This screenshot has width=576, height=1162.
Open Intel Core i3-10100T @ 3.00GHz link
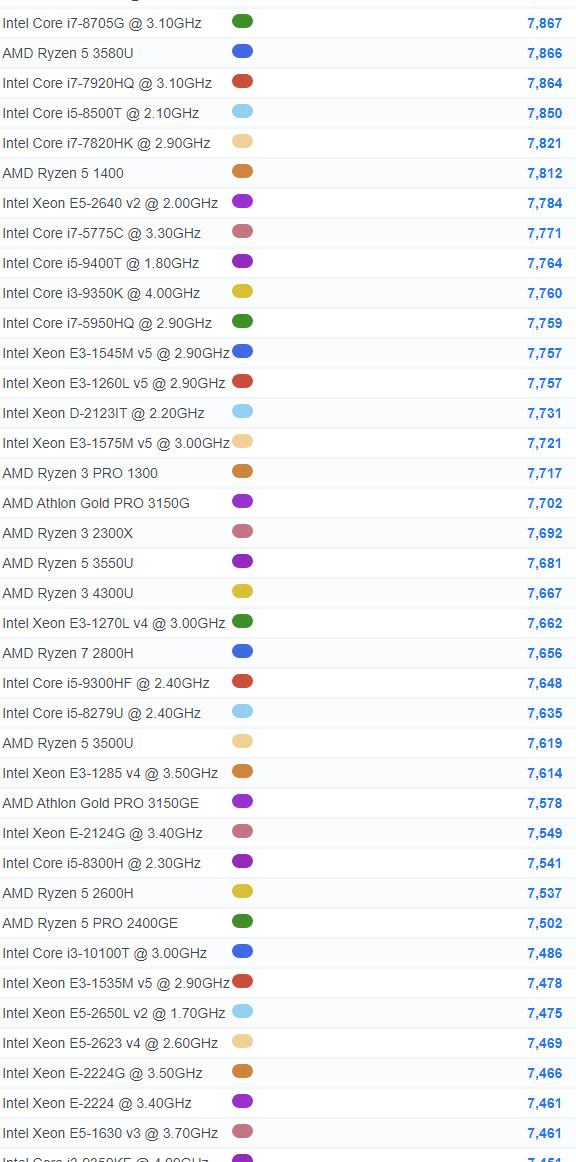click(x=105, y=953)
